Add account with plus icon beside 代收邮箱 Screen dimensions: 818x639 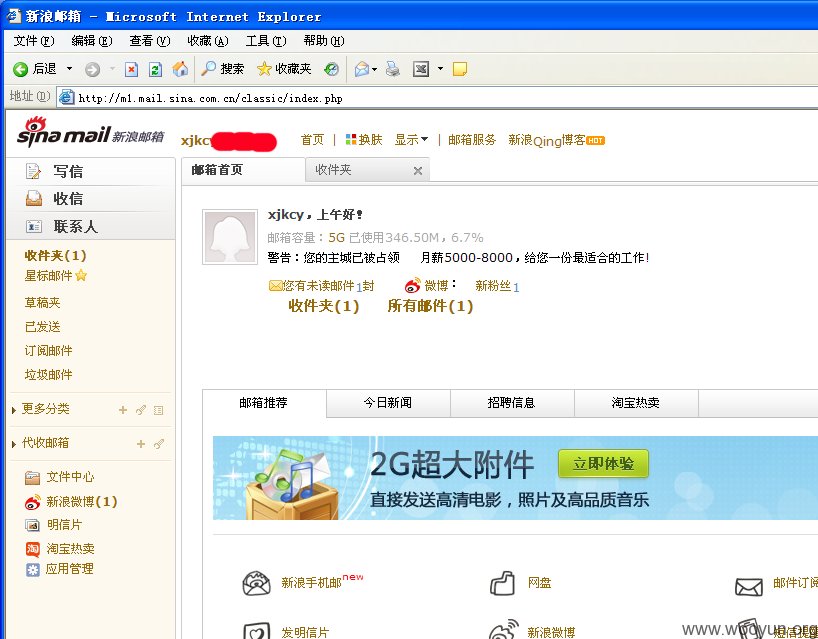pos(141,444)
